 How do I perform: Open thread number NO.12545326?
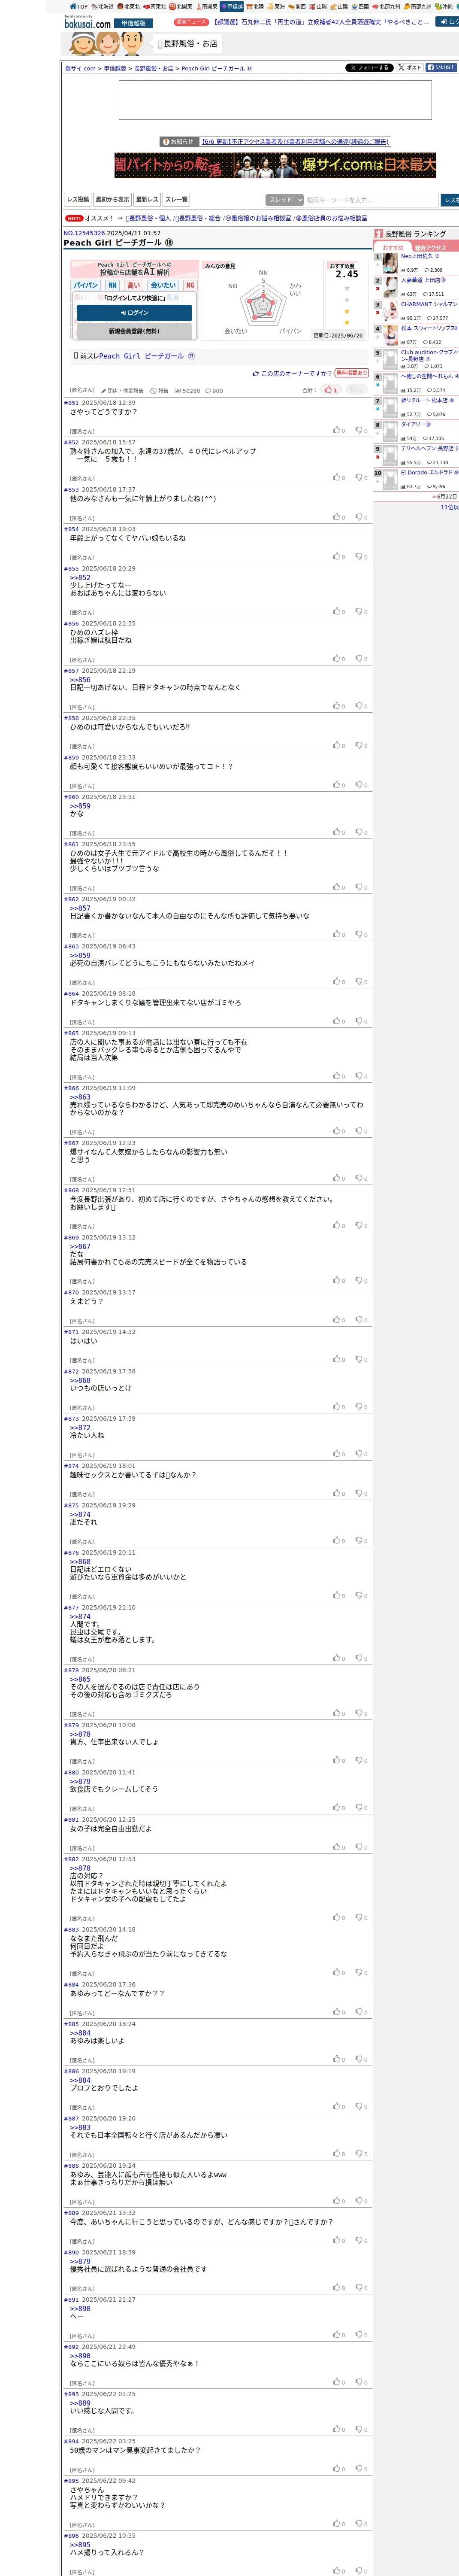coord(84,233)
